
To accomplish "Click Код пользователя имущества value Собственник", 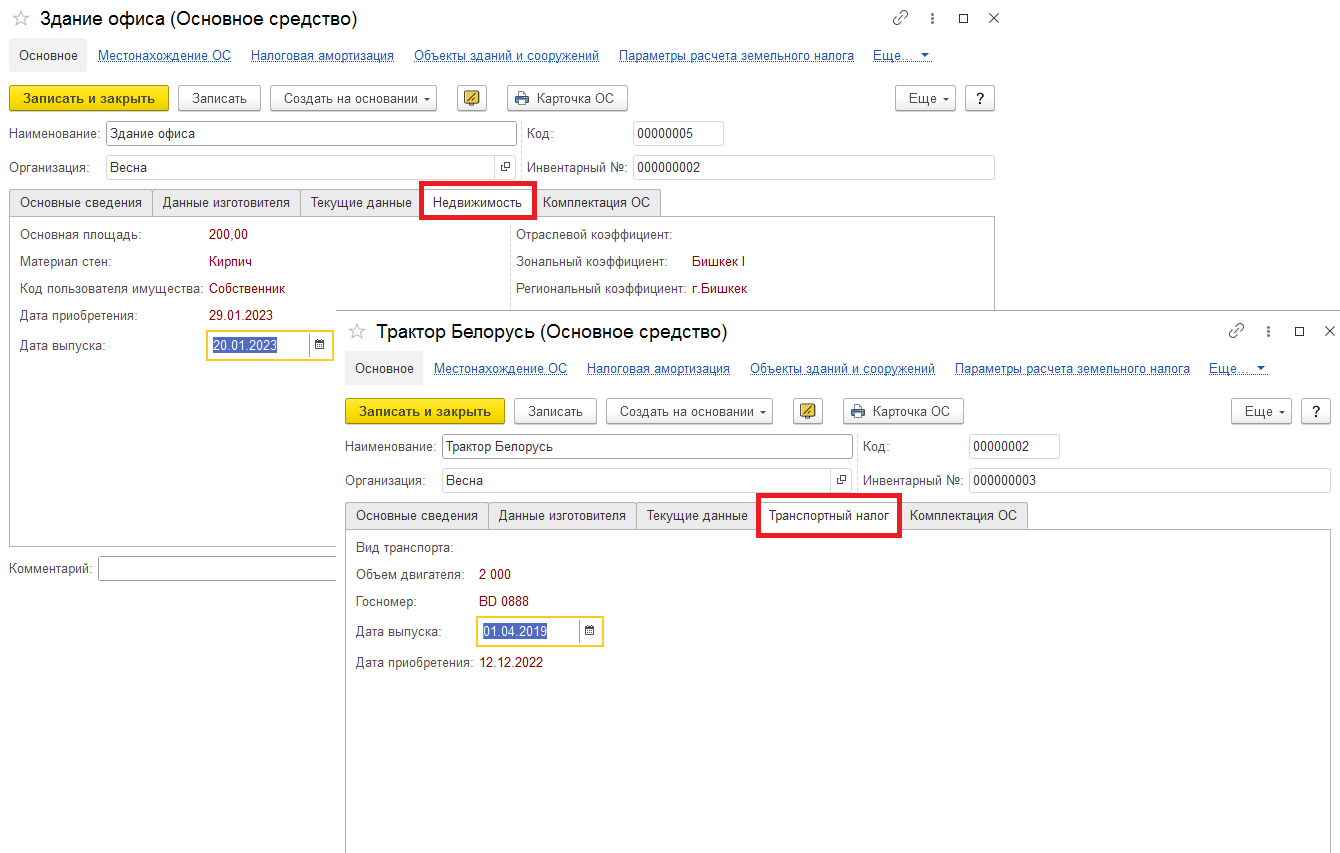I will [x=247, y=288].
